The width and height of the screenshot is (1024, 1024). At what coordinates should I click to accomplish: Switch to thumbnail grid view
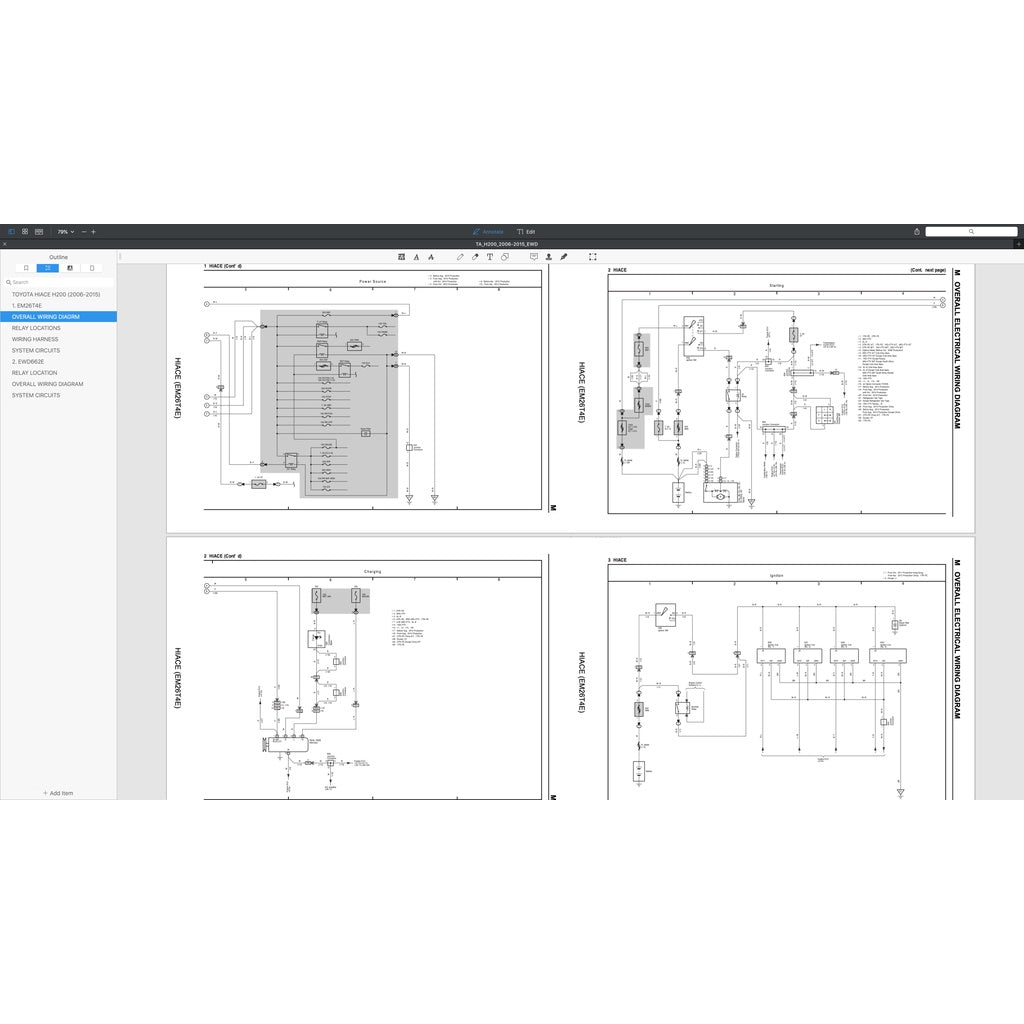click(x=25, y=231)
